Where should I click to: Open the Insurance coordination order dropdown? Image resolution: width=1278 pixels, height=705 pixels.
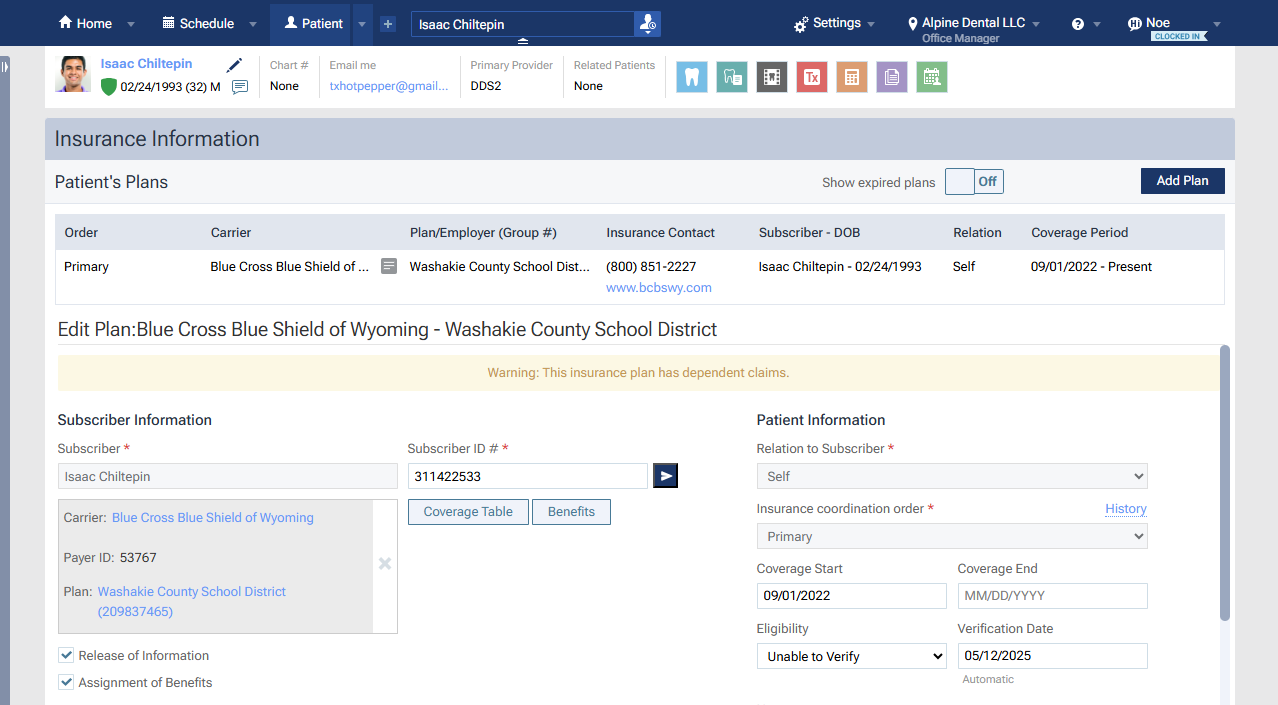pyautogui.click(x=951, y=536)
